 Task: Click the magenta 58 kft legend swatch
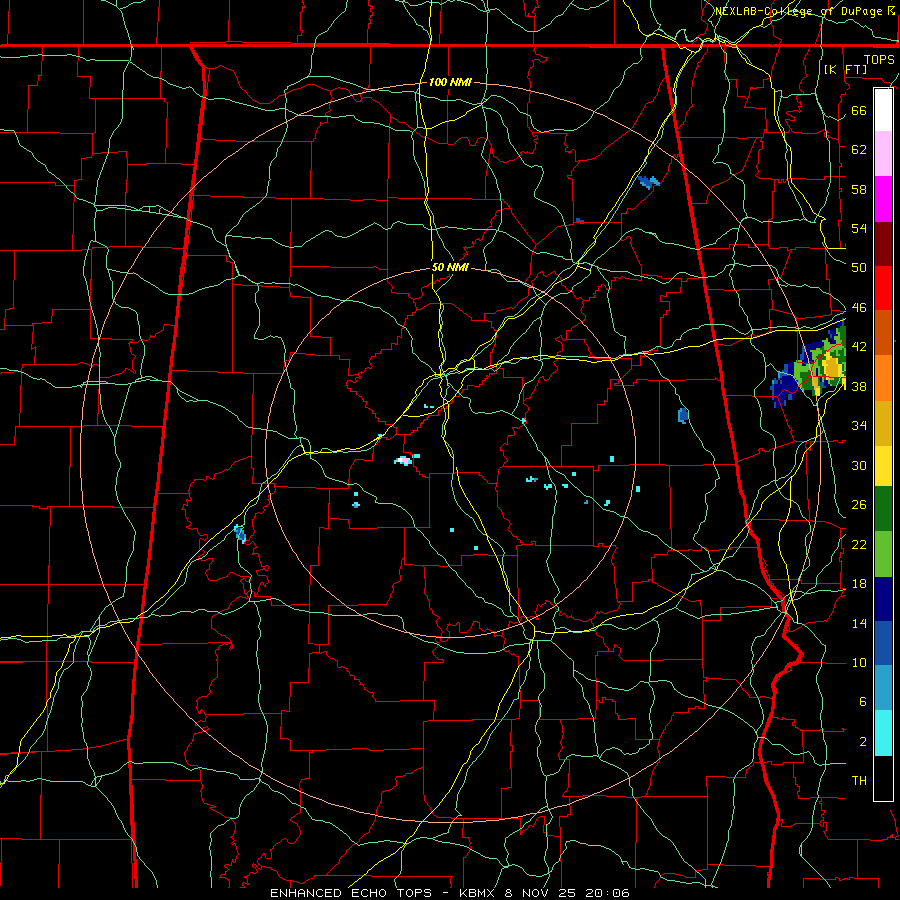tap(883, 199)
